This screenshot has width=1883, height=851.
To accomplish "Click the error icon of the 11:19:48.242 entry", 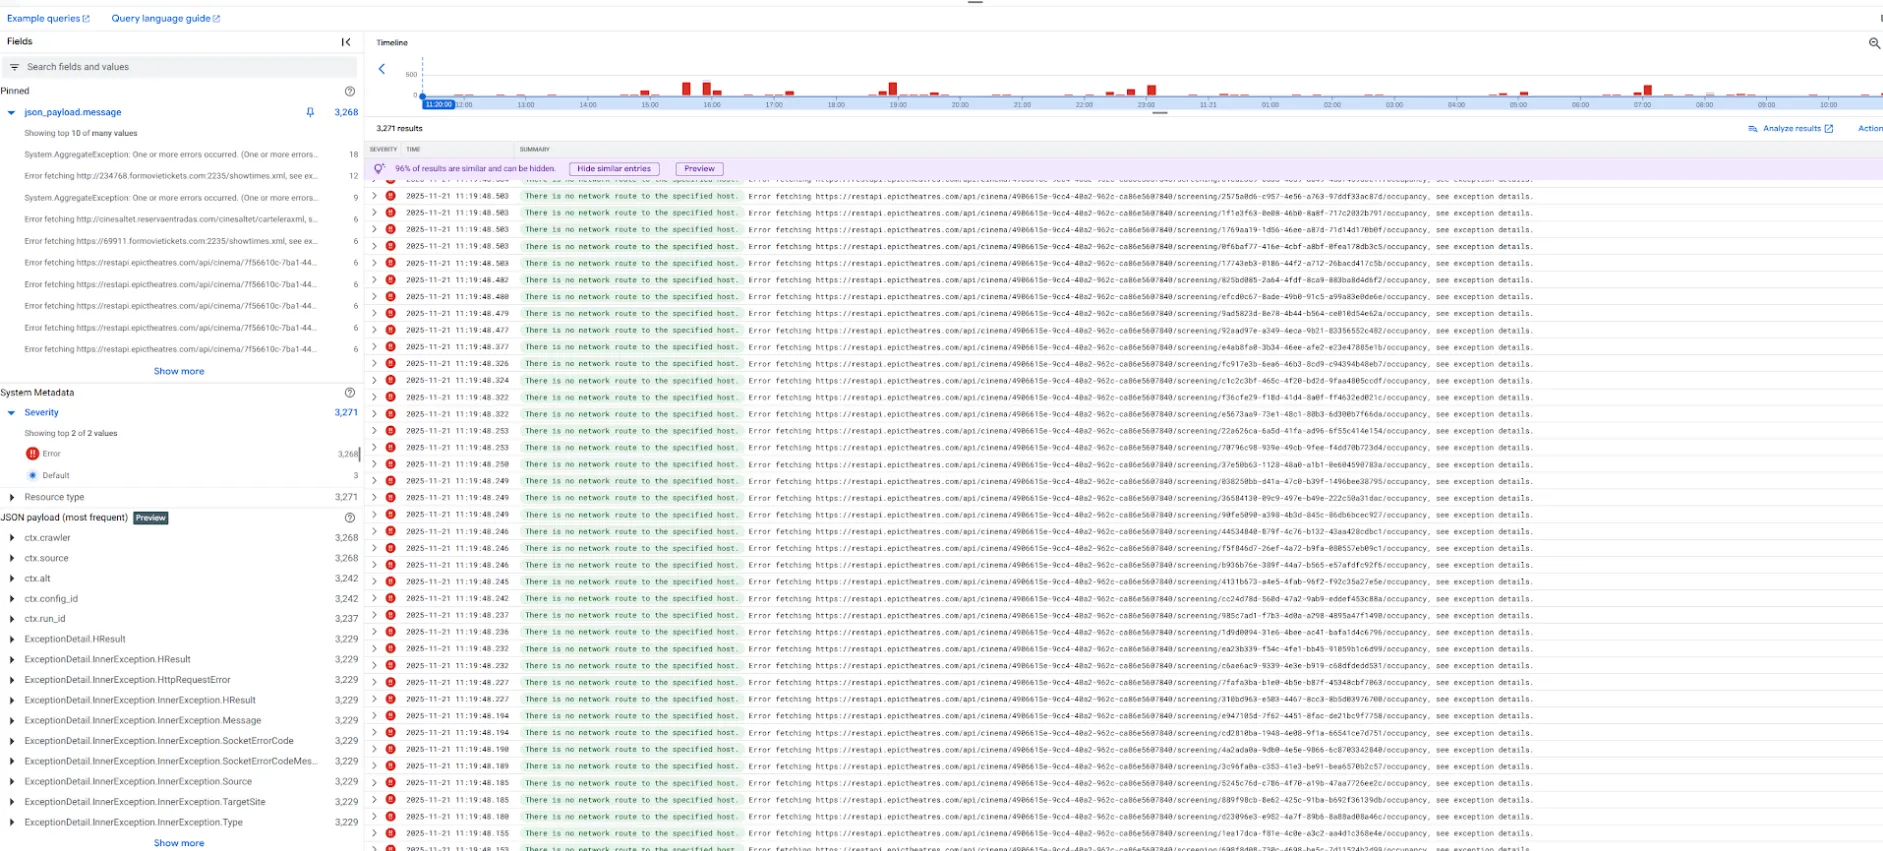I will tap(390, 599).
